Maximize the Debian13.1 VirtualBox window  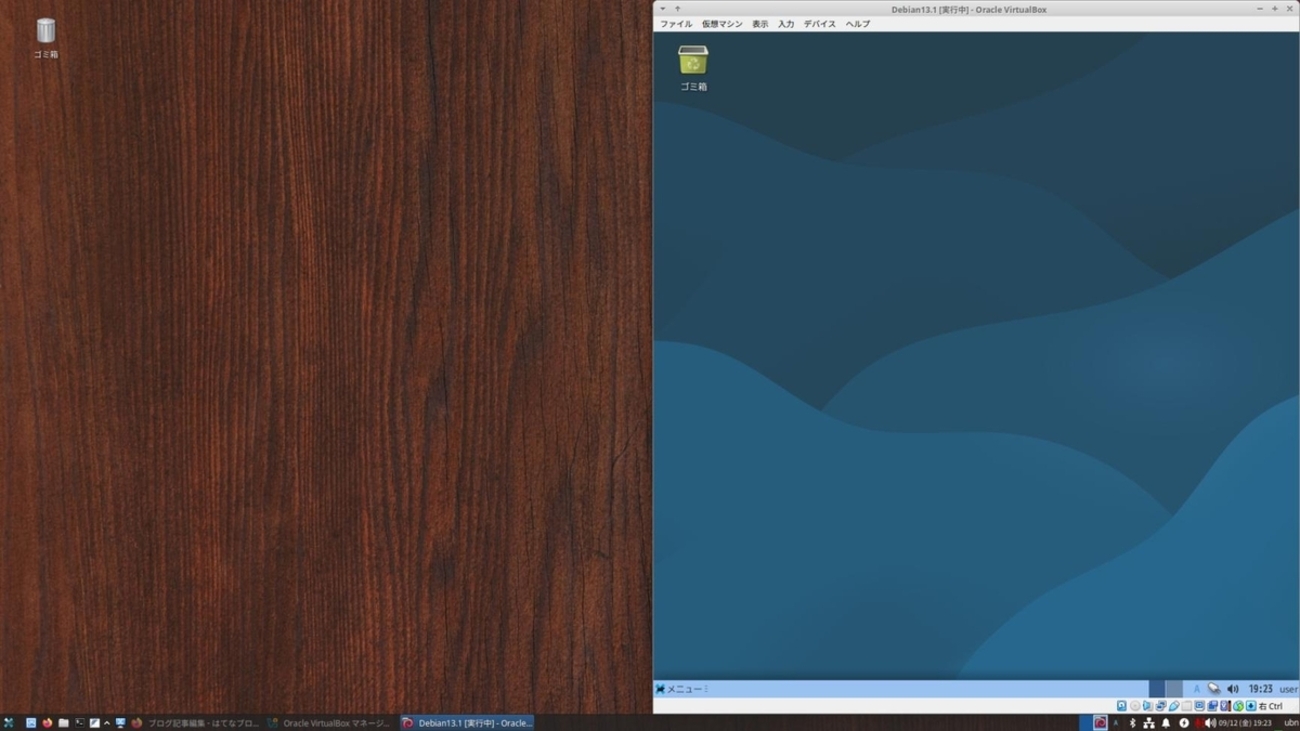(x=1274, y=9)
